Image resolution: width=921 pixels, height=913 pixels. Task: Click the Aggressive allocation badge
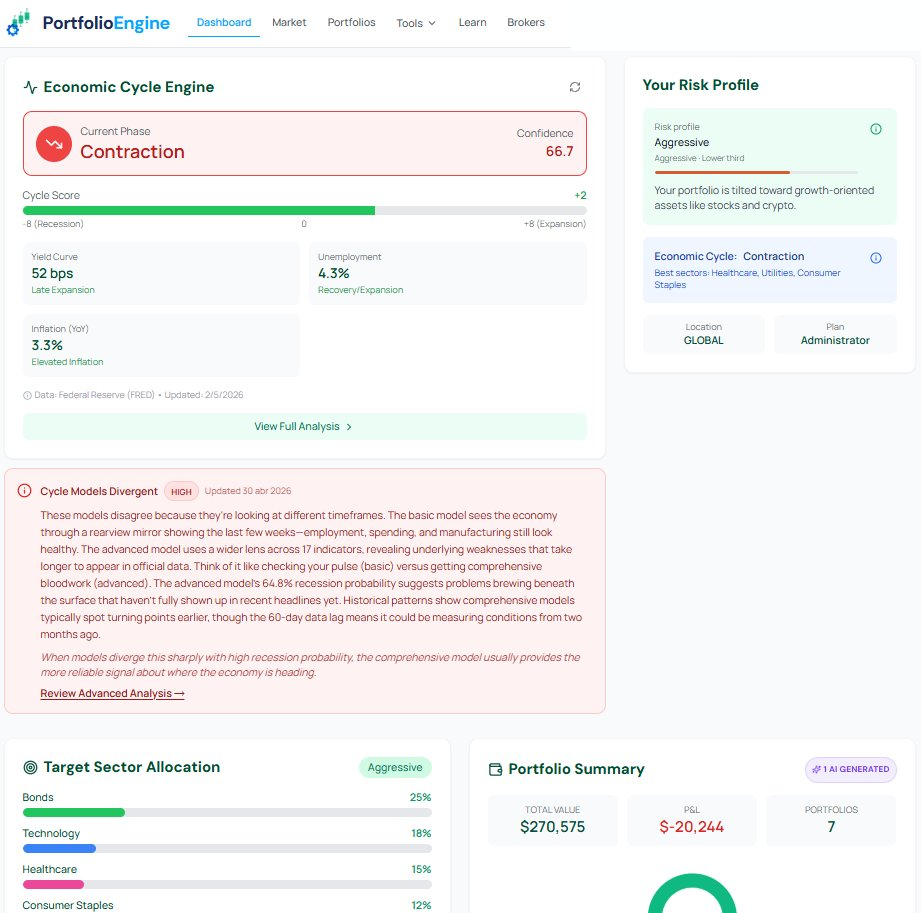395,767
